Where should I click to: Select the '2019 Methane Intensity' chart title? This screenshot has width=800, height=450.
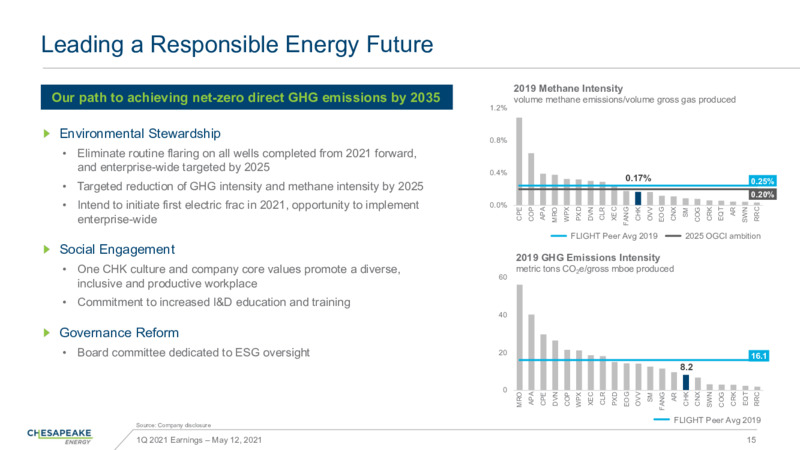568,88
